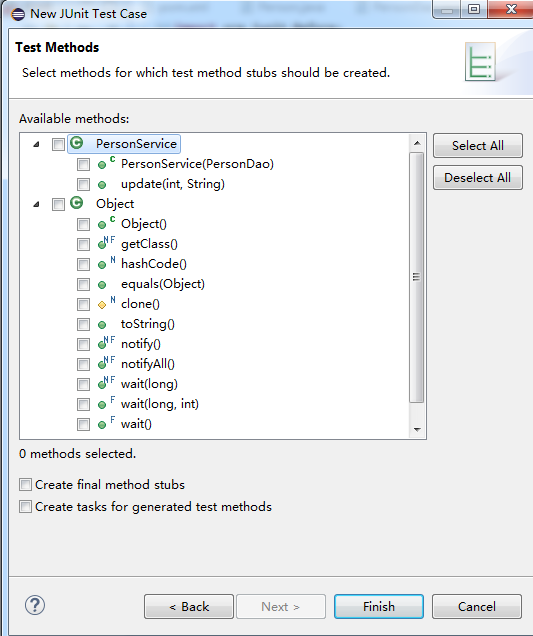The width and height of the screenshot is (533, 636).
Task: Click the '0 methods selected.' status text
Action: [x=77, y=453]
